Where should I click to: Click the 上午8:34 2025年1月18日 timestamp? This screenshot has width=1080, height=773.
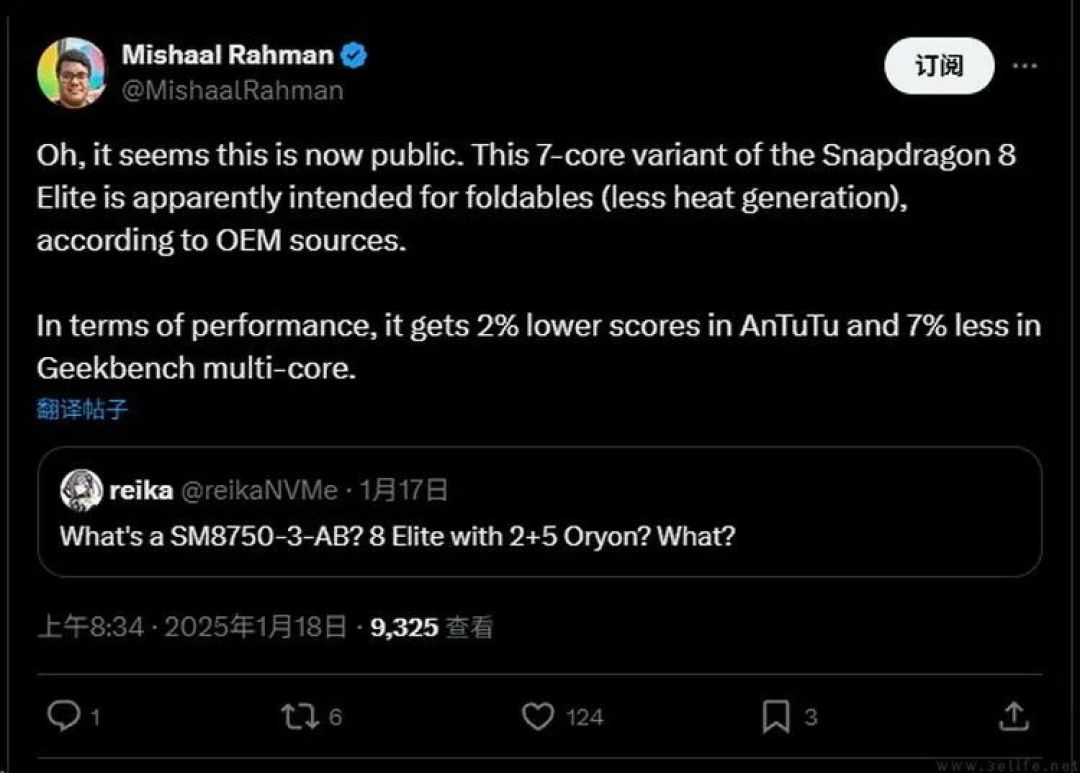(192, 627)
